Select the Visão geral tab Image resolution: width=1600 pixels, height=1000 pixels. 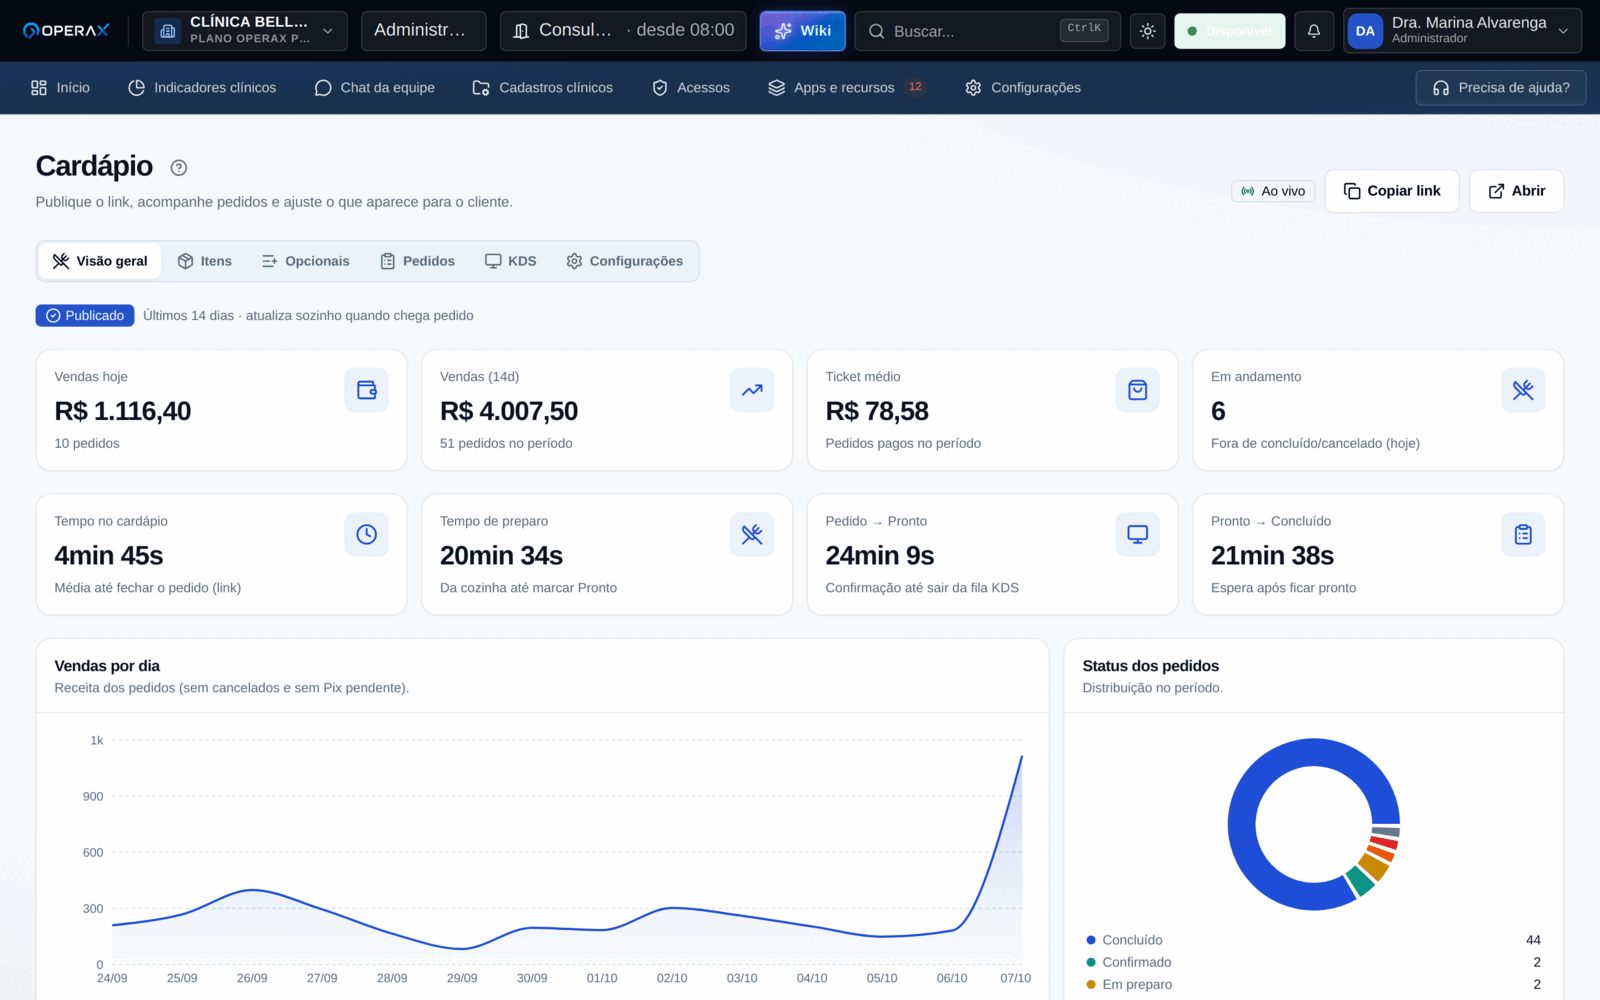pos(100,261)
